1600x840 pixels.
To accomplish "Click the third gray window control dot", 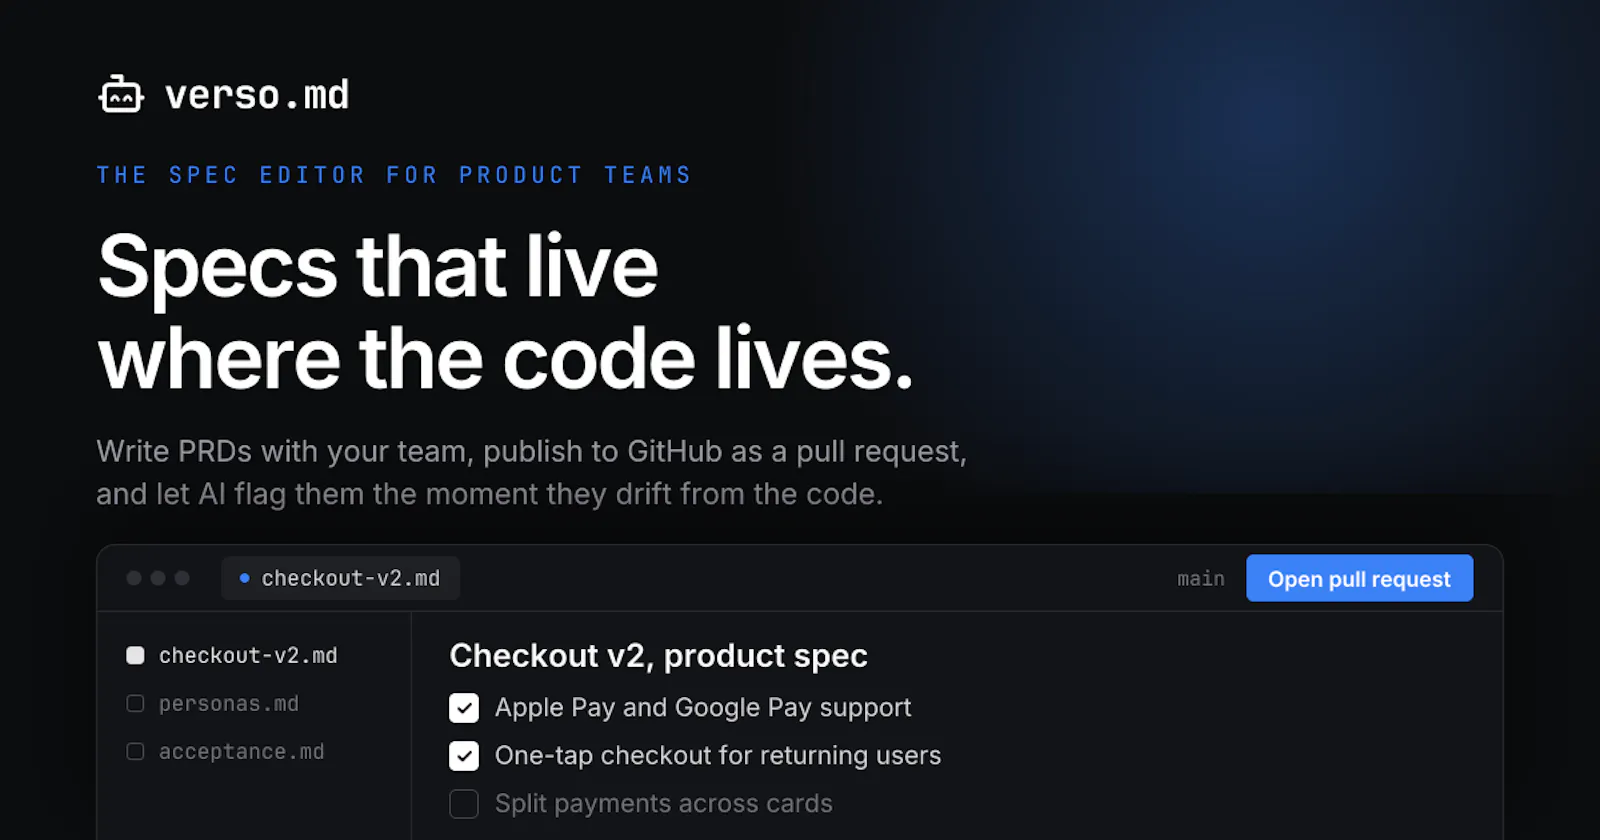I will pos(182,578).
